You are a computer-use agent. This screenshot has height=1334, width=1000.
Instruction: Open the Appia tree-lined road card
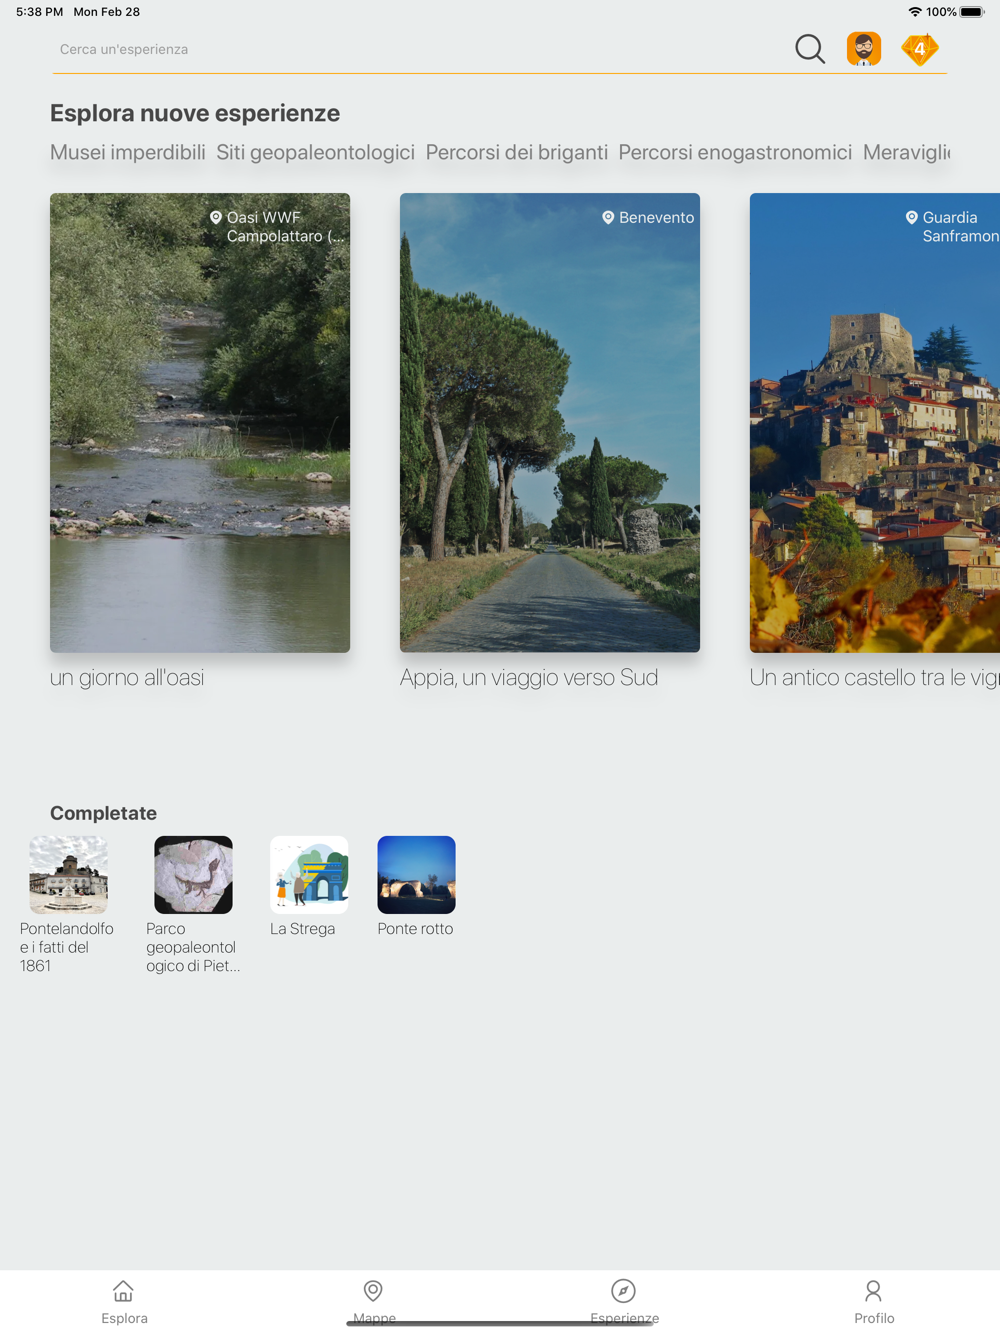550,423
